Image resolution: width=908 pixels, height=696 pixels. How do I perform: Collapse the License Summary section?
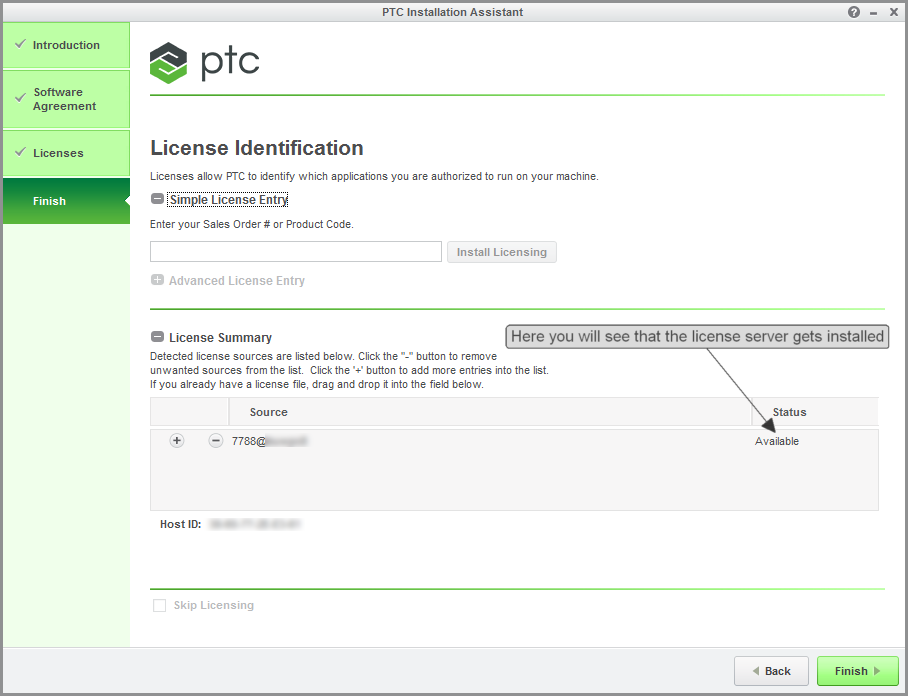157,336
